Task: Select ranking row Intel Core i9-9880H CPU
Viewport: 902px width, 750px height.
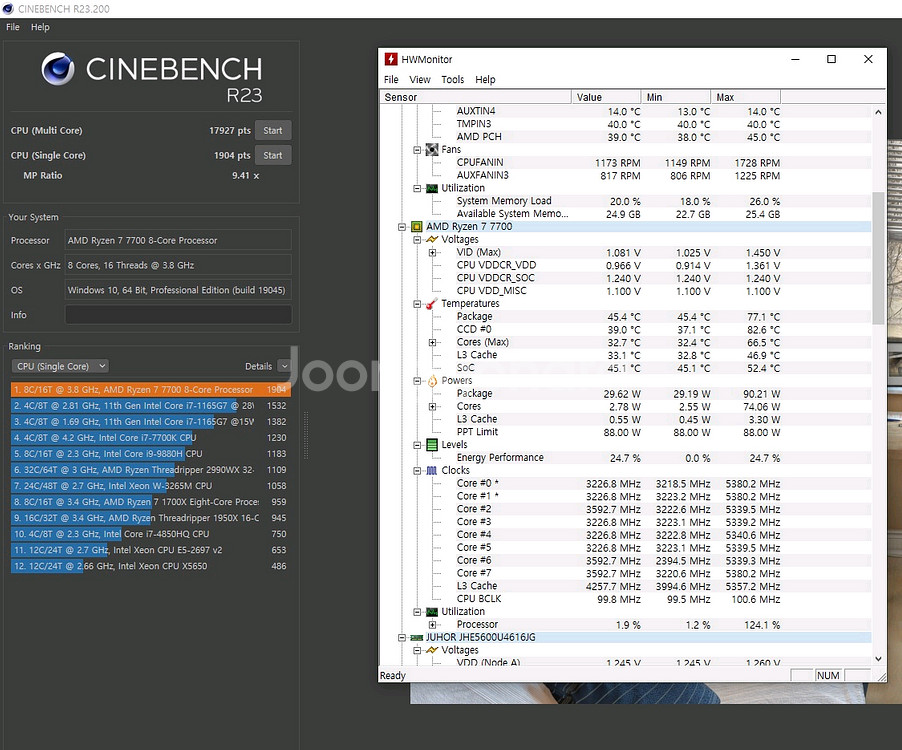Action: coord(151,454)
